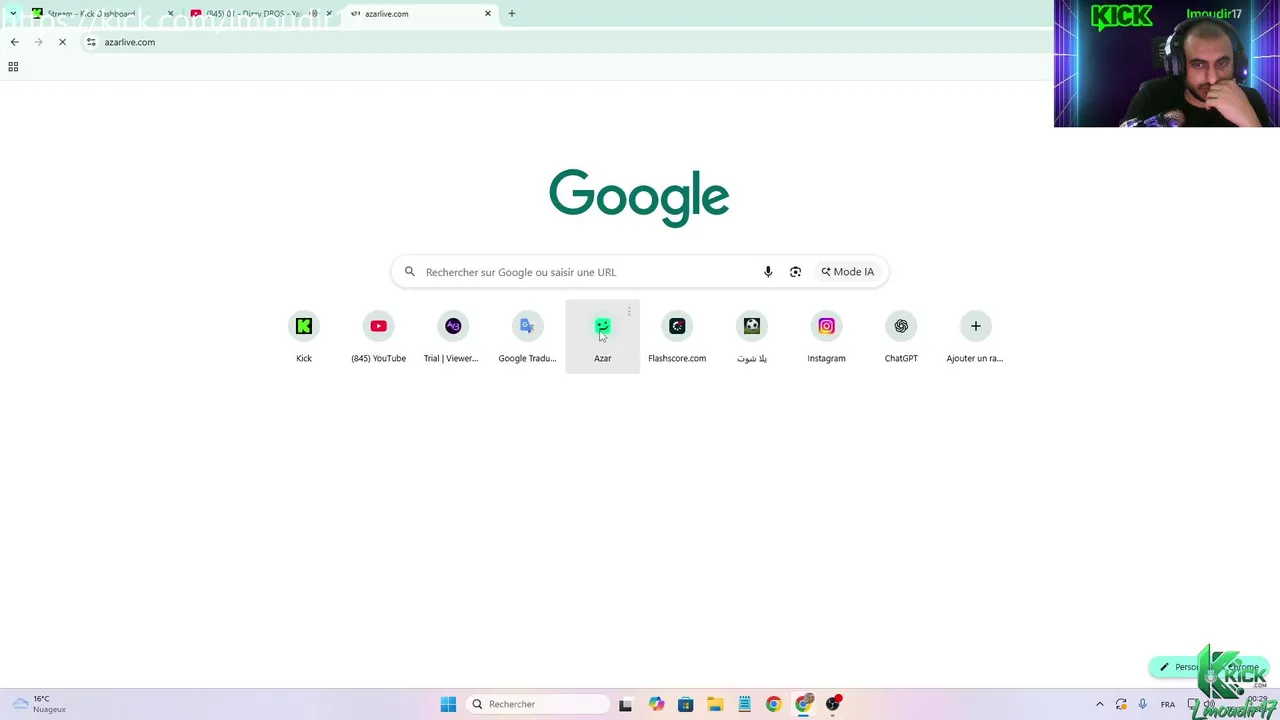The height and width of the screenshot is (720, 1280).
Task: Open Microsoft Store from the taskbar
Action: pyautogui.click(x=685, y=704)
